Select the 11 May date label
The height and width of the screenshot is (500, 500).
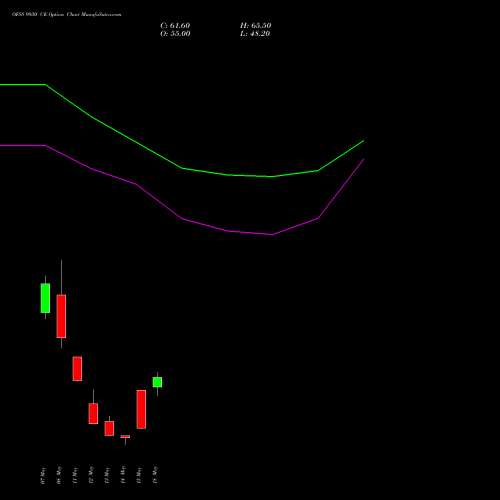point(75,476)
